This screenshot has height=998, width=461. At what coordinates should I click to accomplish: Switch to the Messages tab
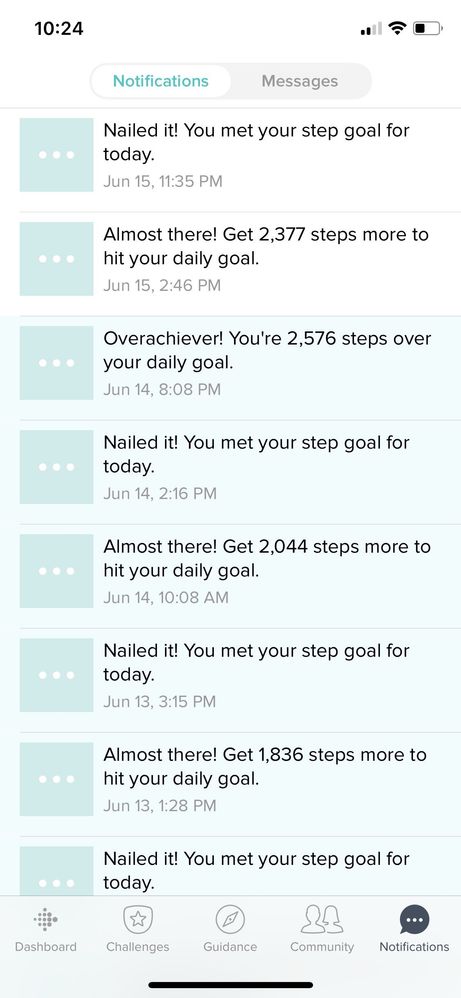tap(300, 81)
